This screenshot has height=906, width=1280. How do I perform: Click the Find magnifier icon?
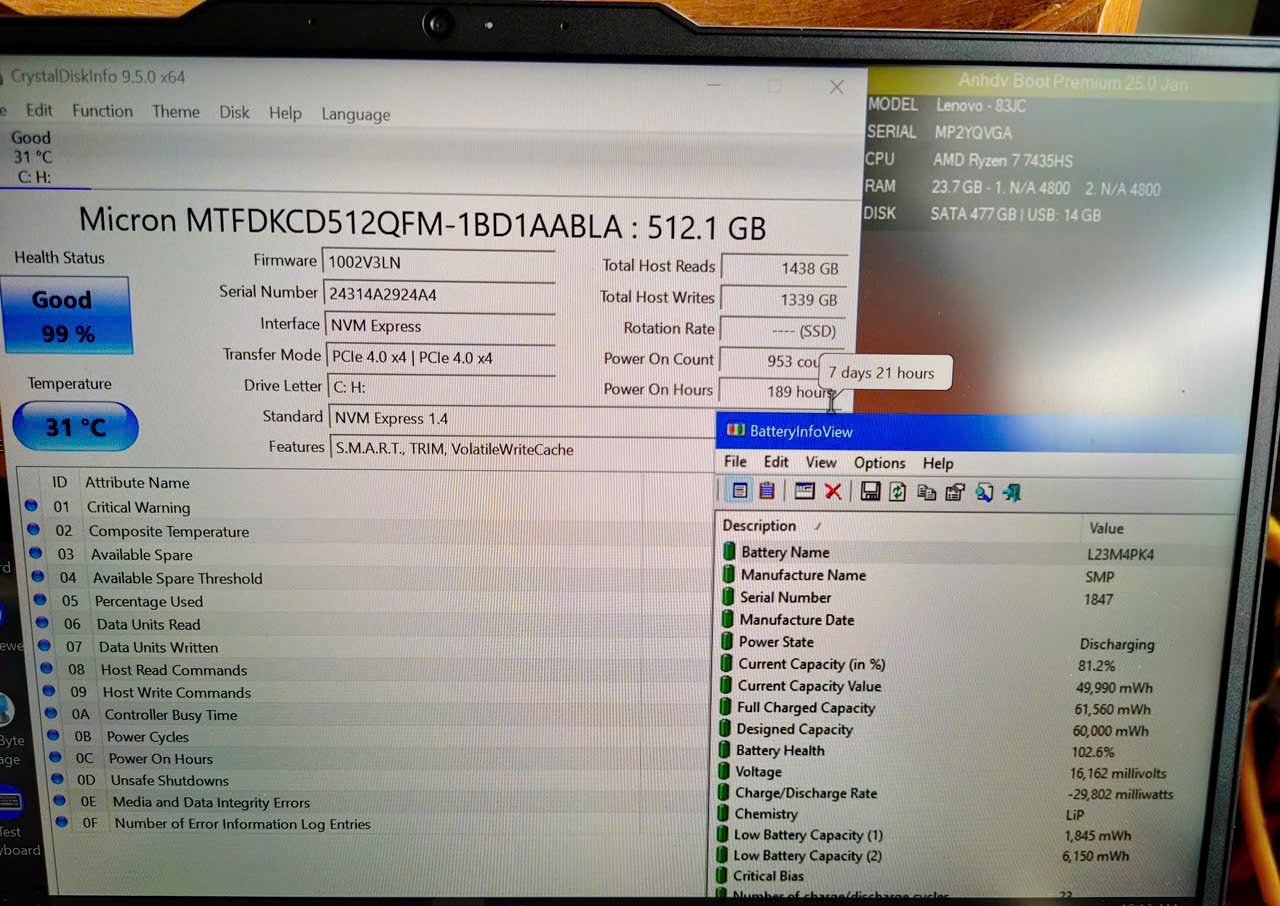[984, 492]
